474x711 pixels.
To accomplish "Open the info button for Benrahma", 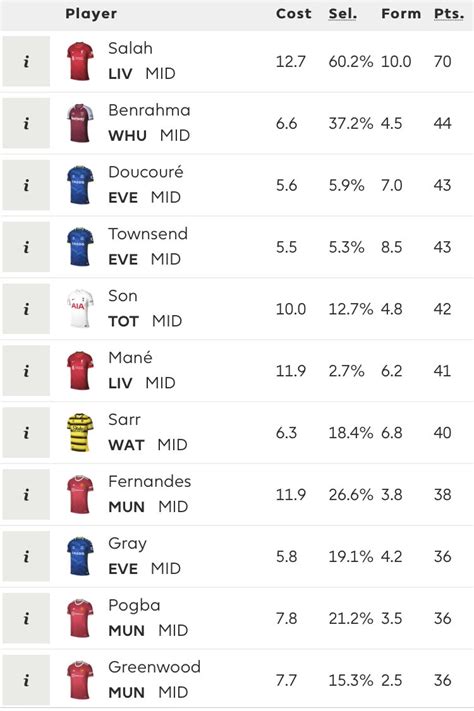I will click(26, 123).
